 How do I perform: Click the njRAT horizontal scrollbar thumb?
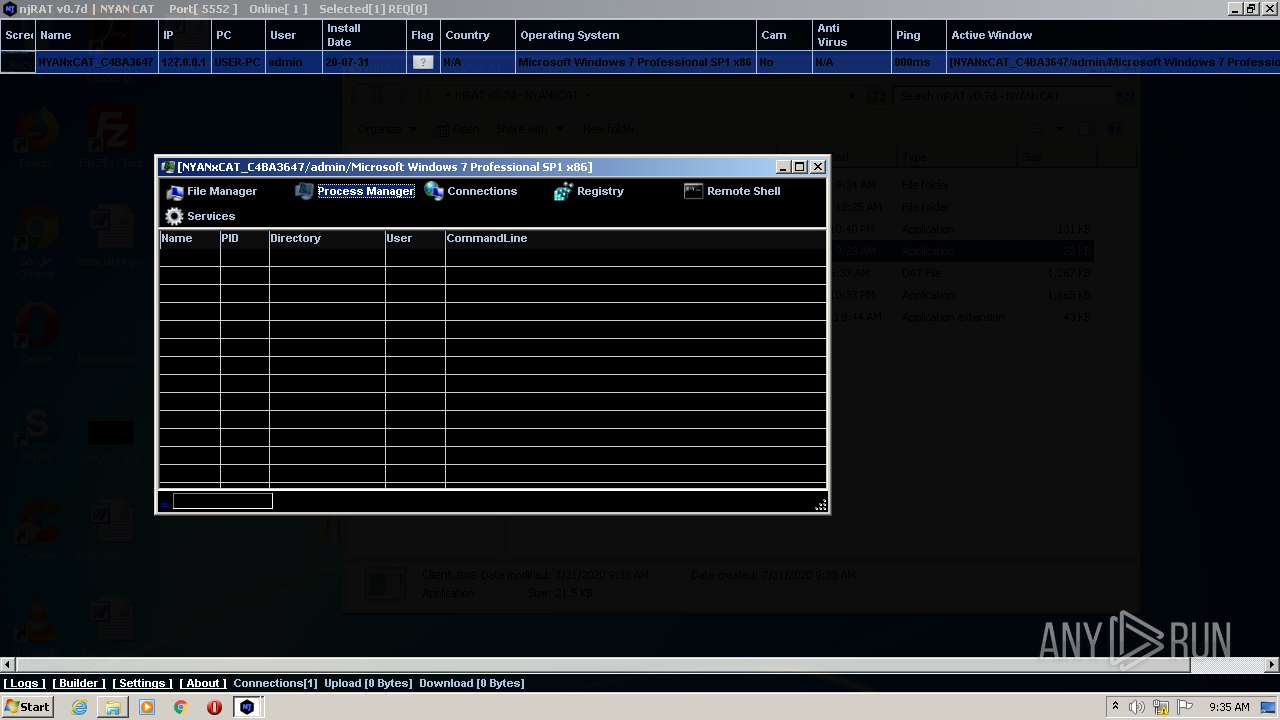pyautogui.click(x=603, y=665)
